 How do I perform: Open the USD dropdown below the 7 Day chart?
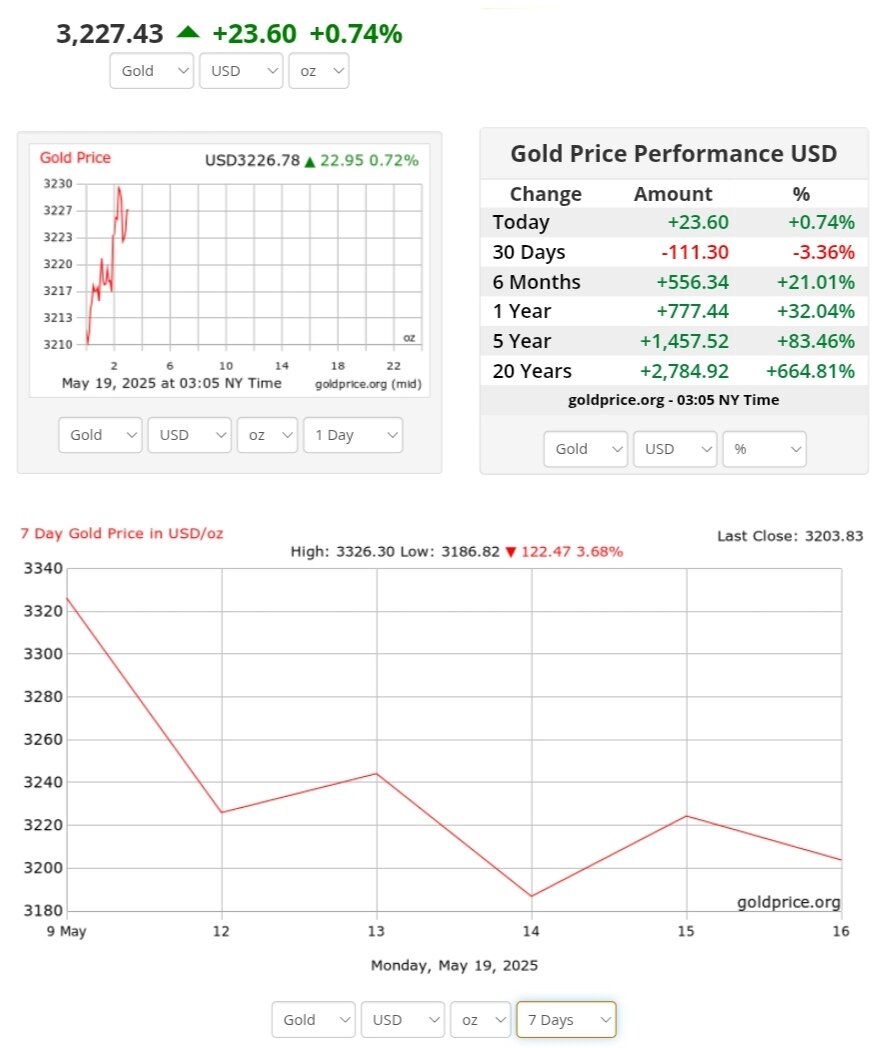point(402,1020)
